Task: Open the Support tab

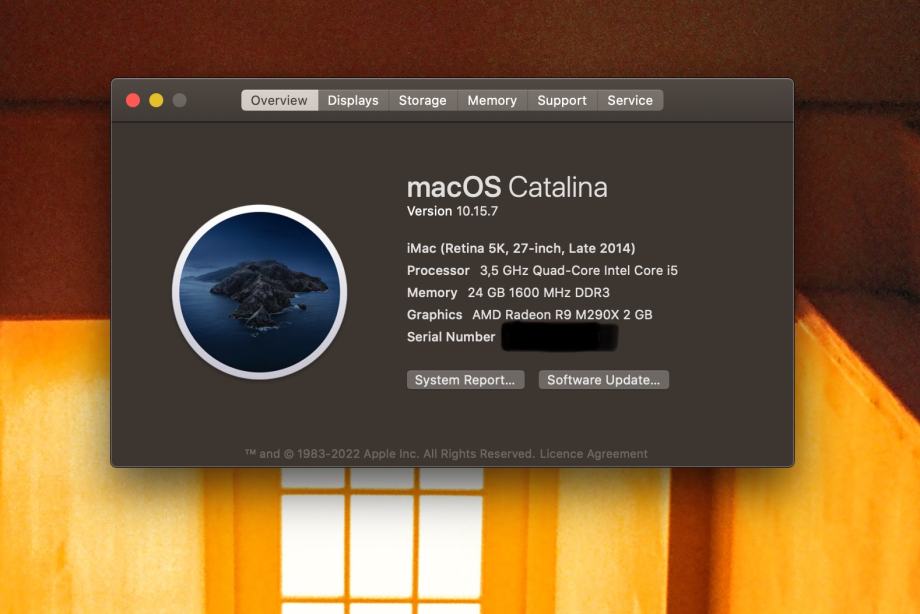Action: 562,100
